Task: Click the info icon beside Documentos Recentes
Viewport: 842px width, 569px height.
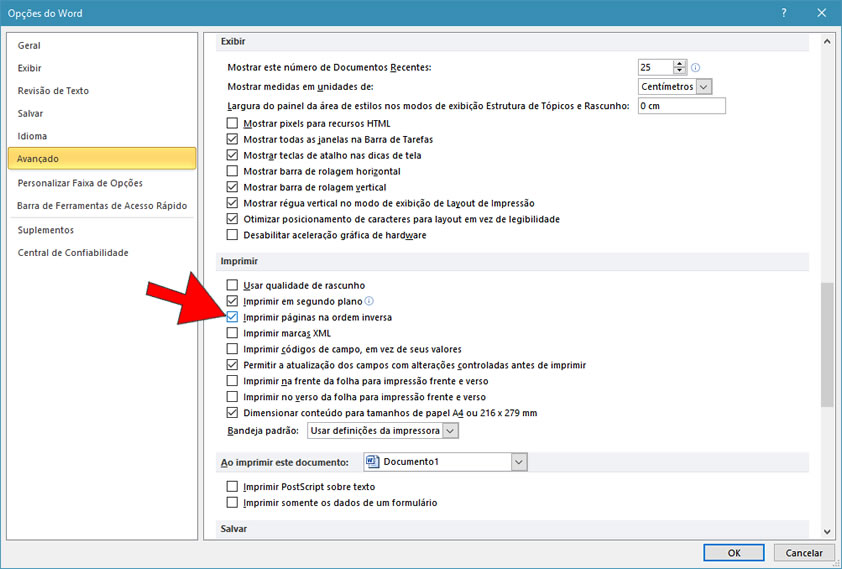Action: 695,68
